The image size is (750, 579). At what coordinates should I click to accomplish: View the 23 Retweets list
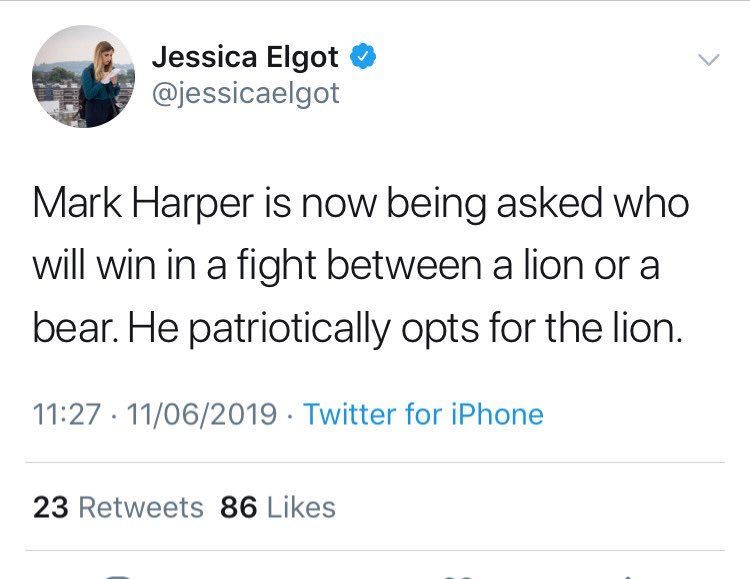click(118, 507)
